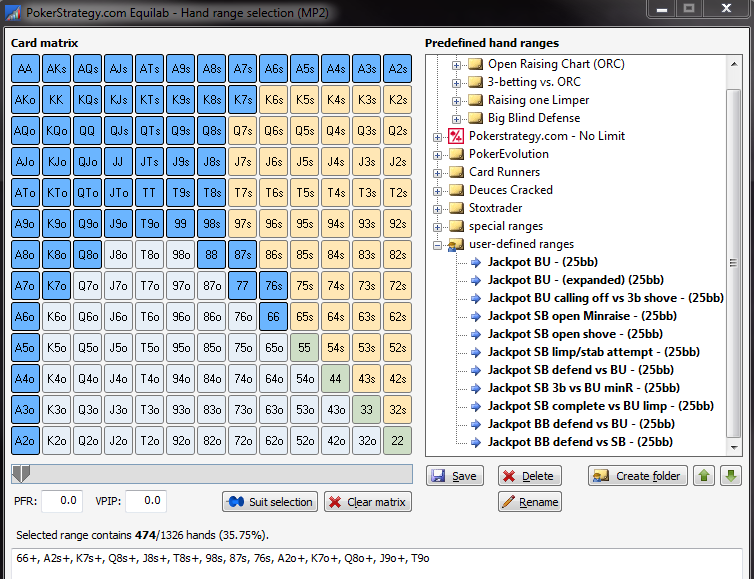Click the Jackpot BU - (25bb) arrow icon
This screenshot has height=579, width=754.
[476, 263]
